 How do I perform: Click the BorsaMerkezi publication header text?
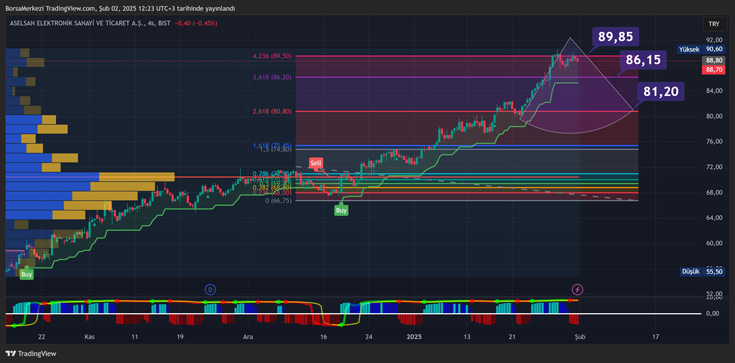click(x=120, y=8)
